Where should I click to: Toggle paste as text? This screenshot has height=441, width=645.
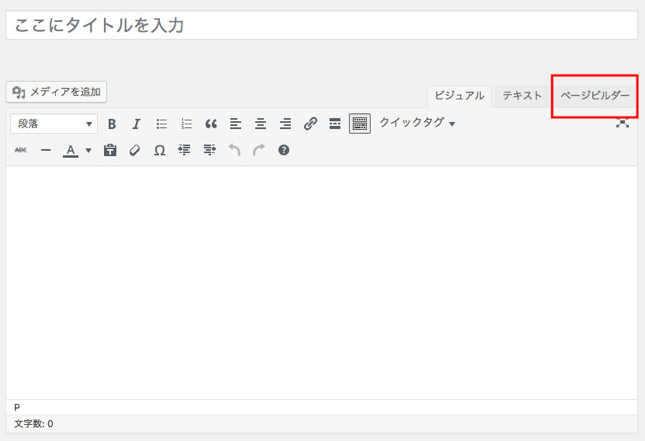point(110,150)
